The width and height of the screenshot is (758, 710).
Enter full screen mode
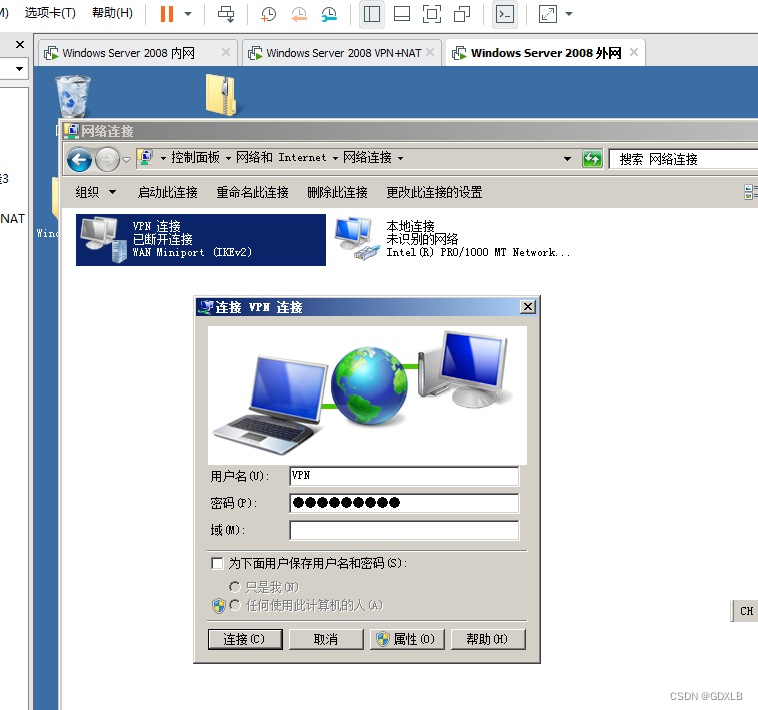point(432,14)
